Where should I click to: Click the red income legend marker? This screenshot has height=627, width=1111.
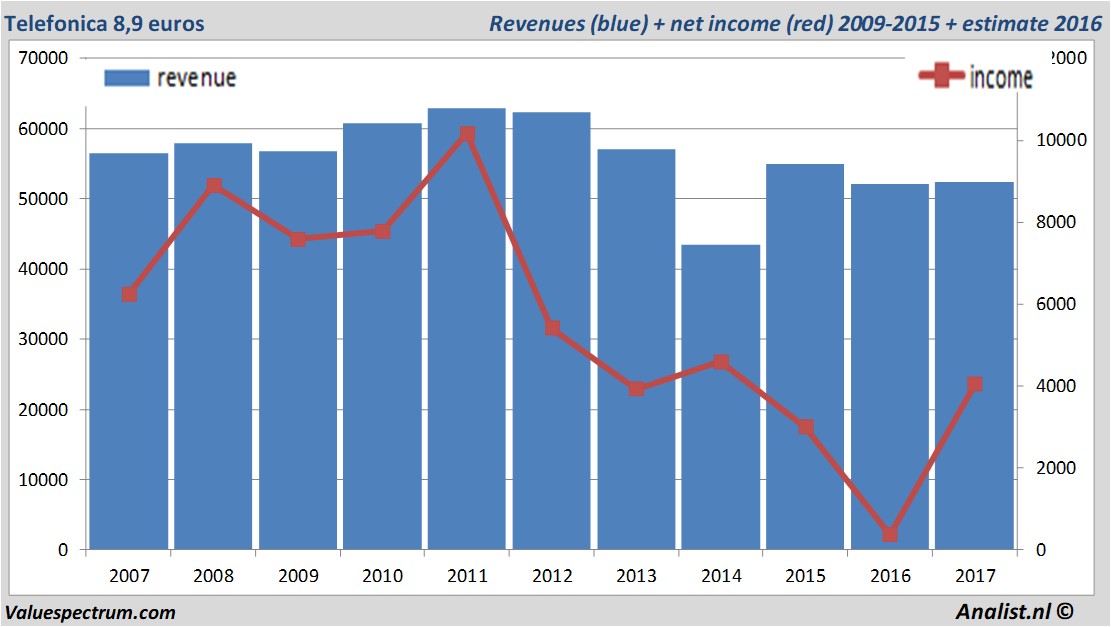click(941, 75)
